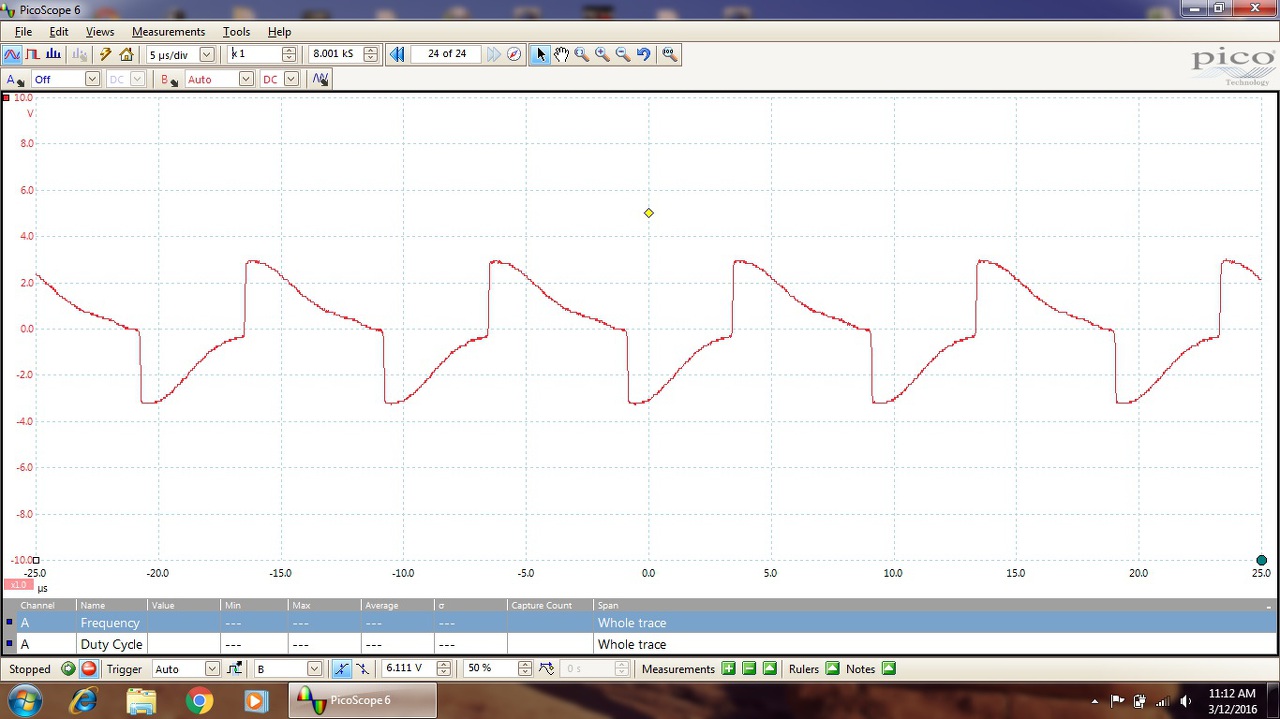Open the Windows Start menu
This screenshot has width=1280, height=719.
[x=23, y=701]
